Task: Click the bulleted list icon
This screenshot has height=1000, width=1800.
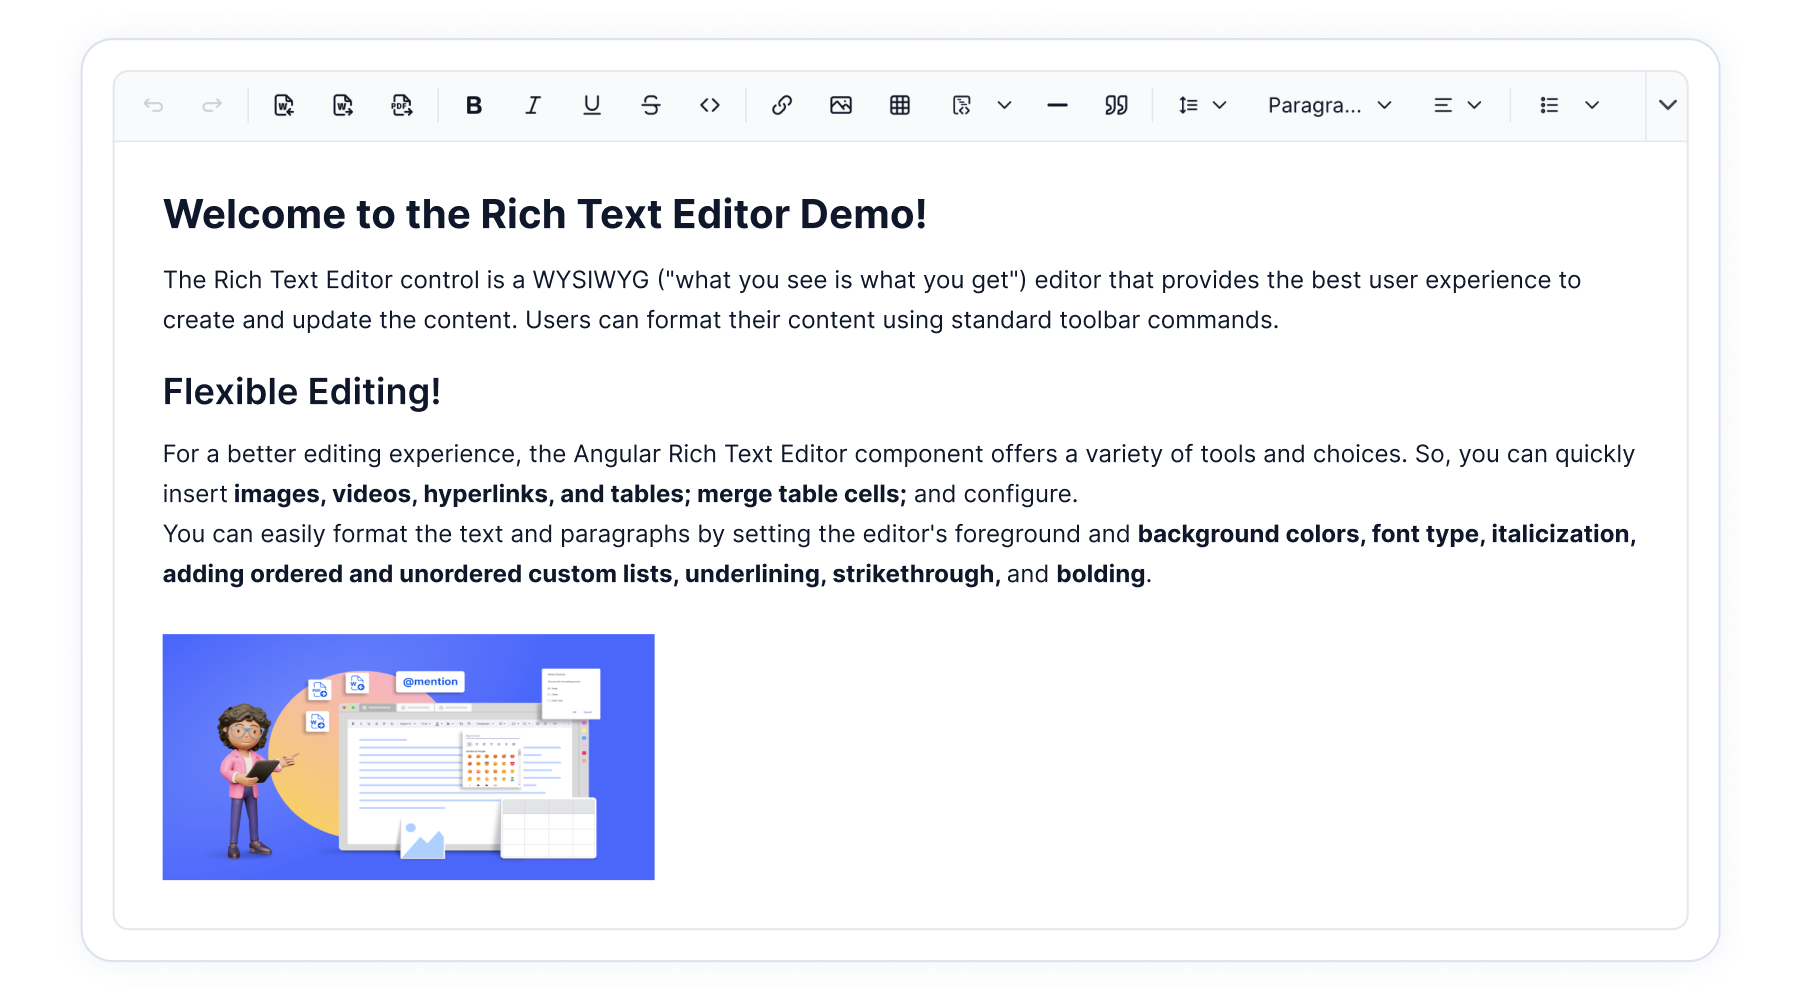Action: click(x=1549, y=105)
